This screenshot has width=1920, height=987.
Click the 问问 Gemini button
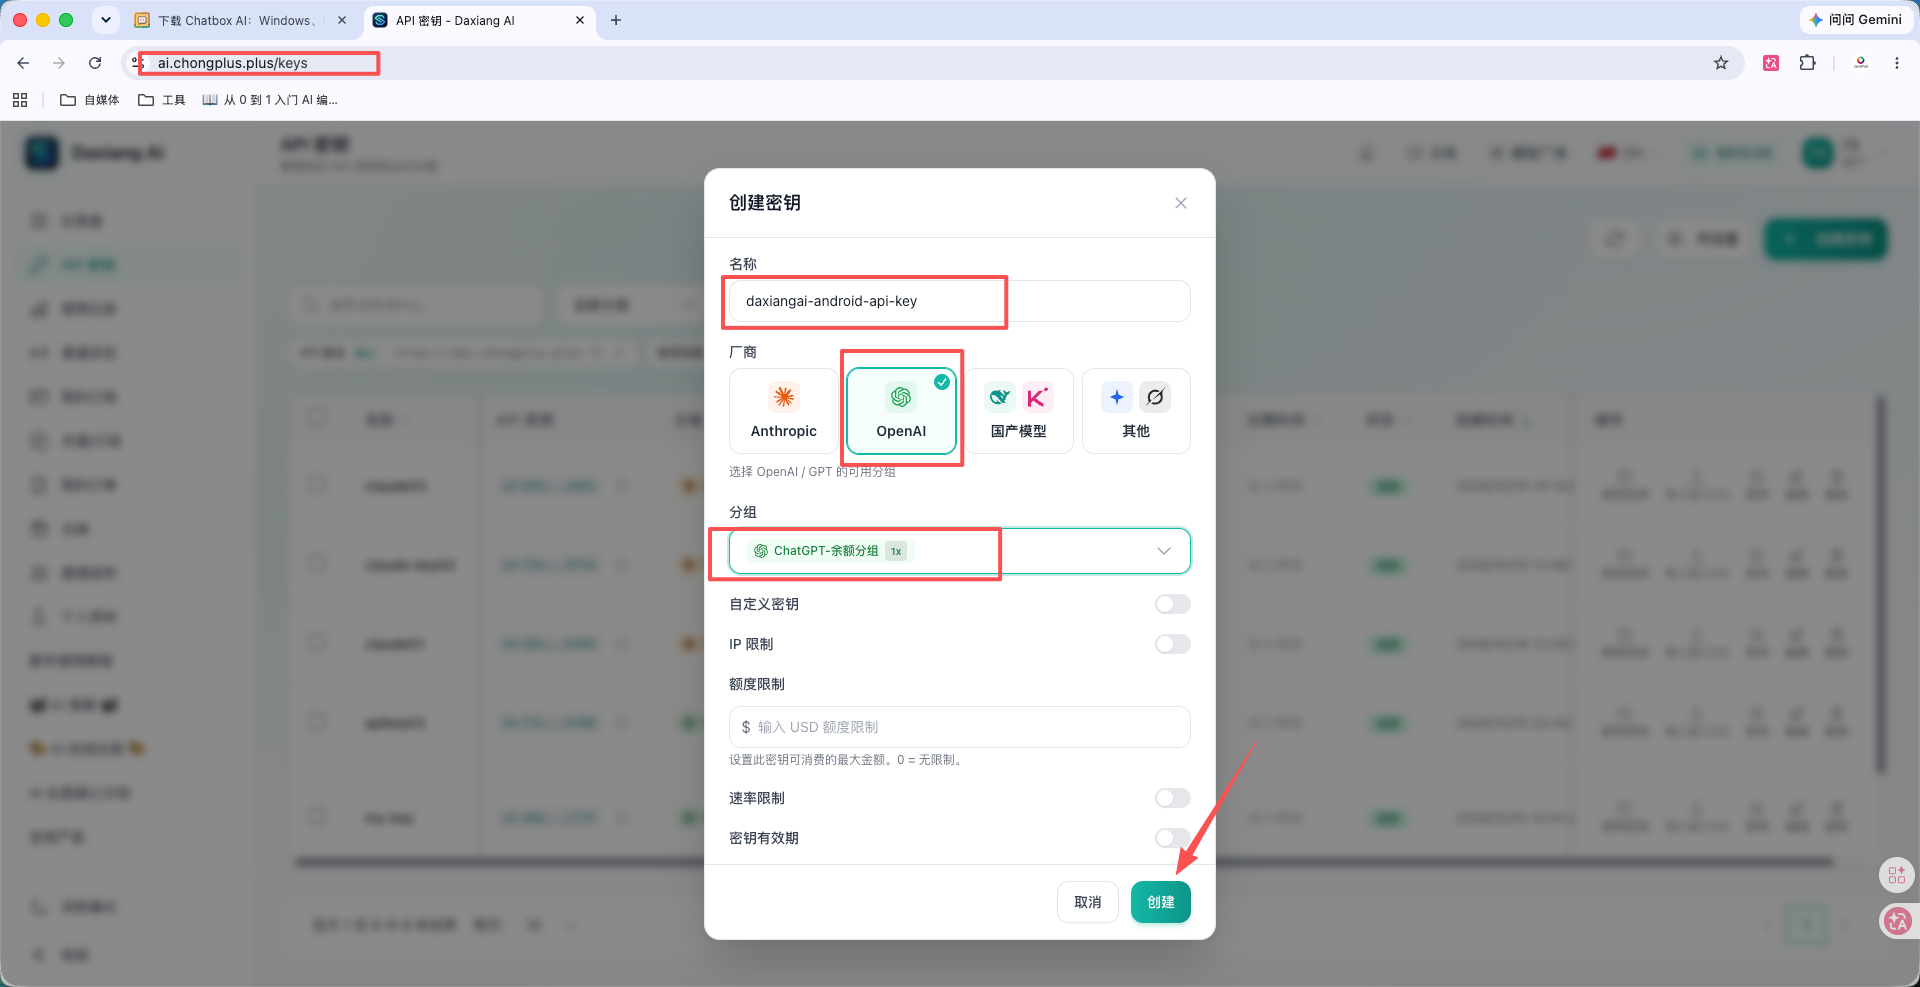[x=1855, y=20]
